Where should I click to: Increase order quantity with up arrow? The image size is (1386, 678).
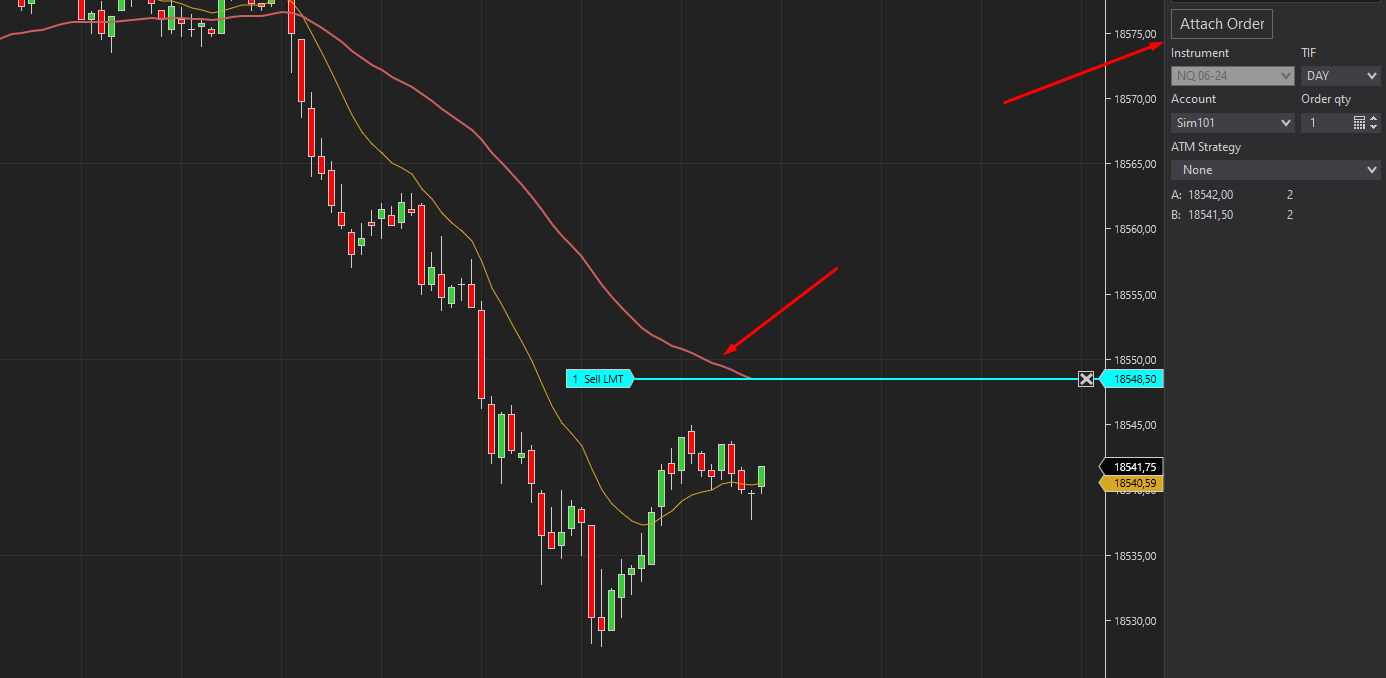[1374, 118]
